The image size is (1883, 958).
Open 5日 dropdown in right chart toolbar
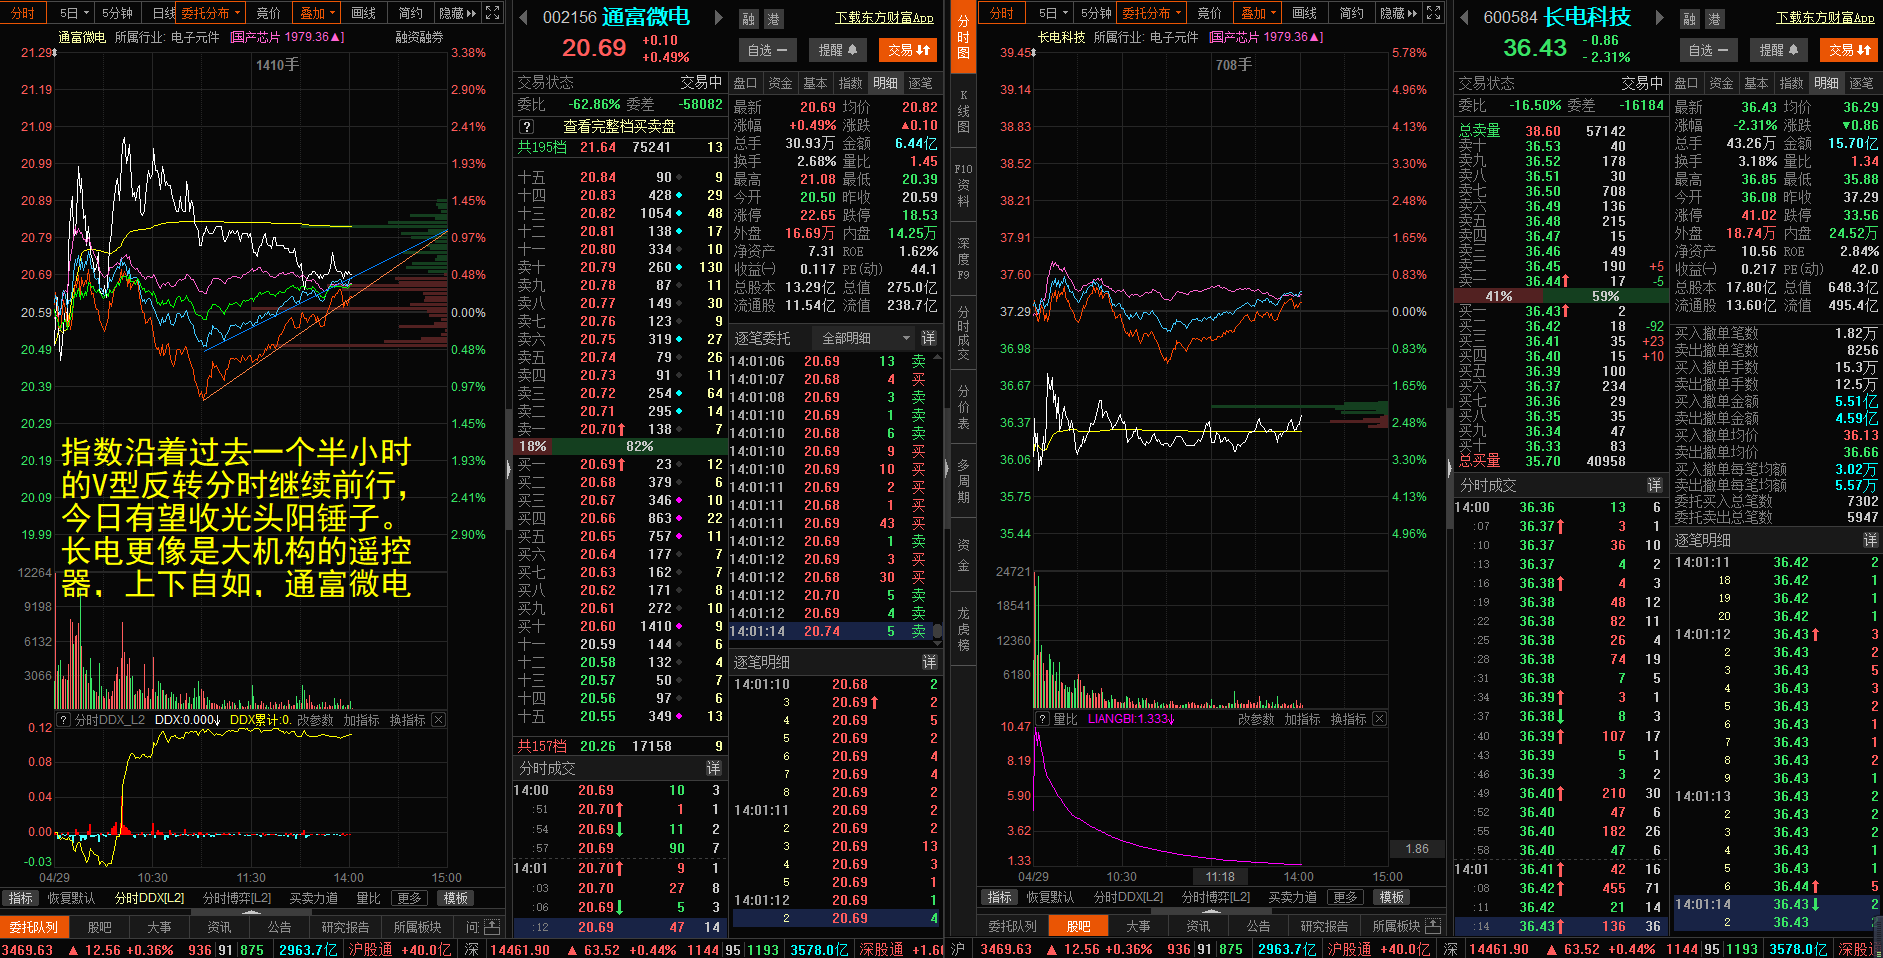tap(1052, 13)
